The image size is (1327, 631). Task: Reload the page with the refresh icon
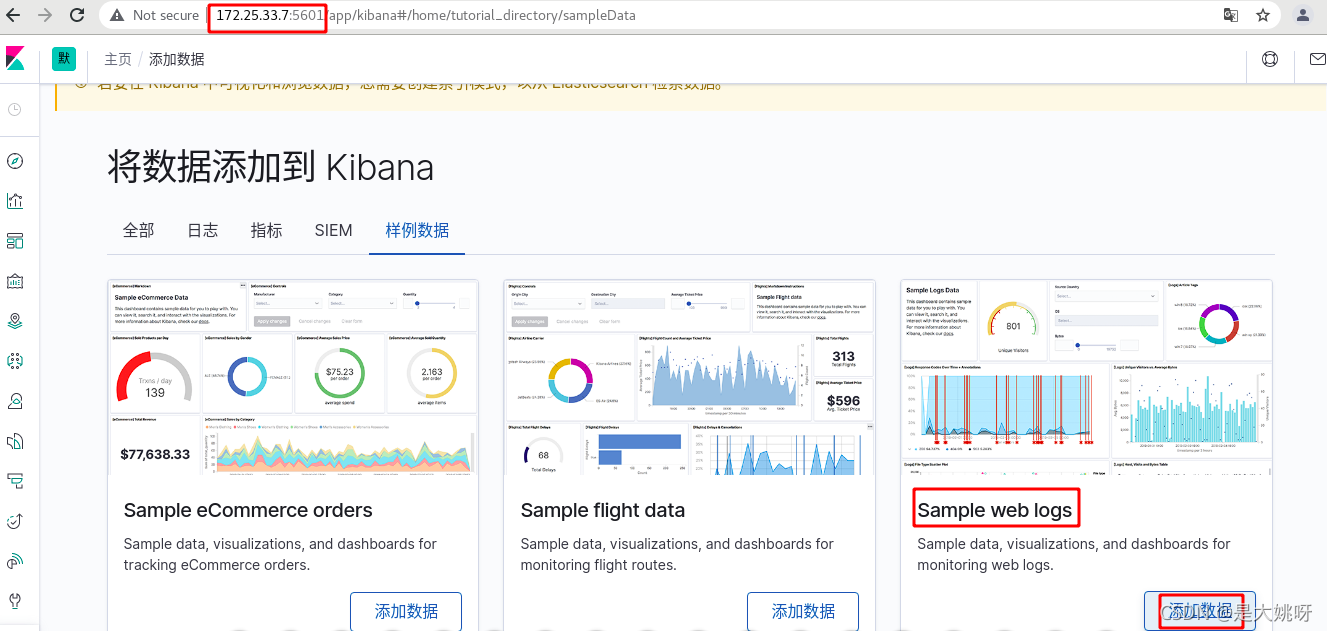pos(77,16)
